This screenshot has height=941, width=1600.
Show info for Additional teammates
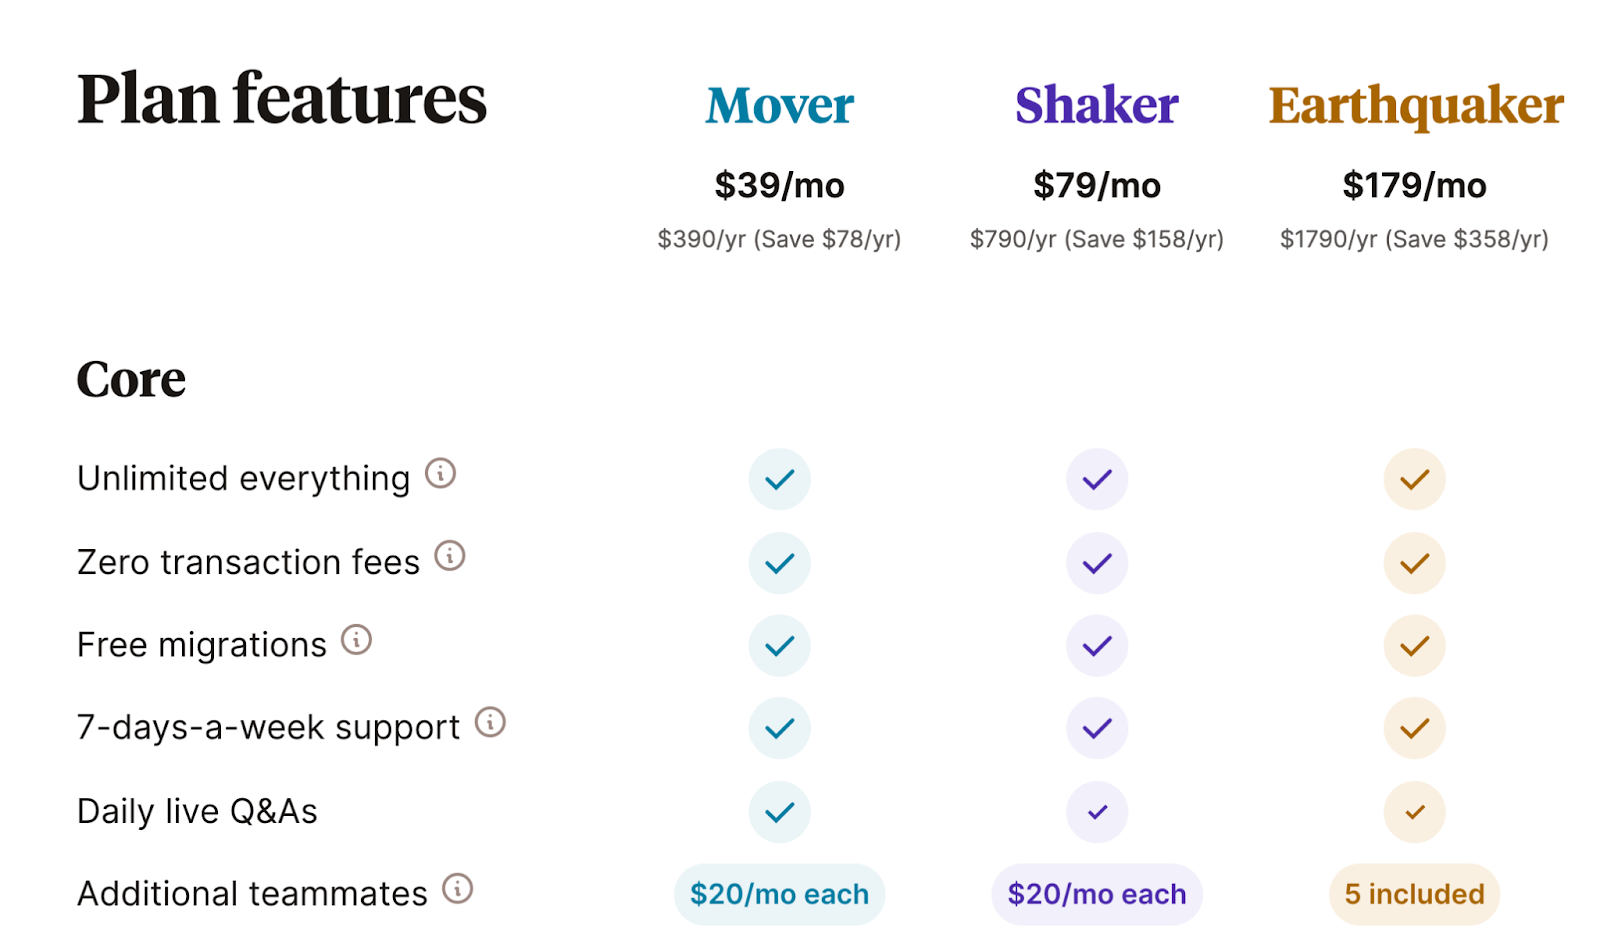(x=457, y=888)
